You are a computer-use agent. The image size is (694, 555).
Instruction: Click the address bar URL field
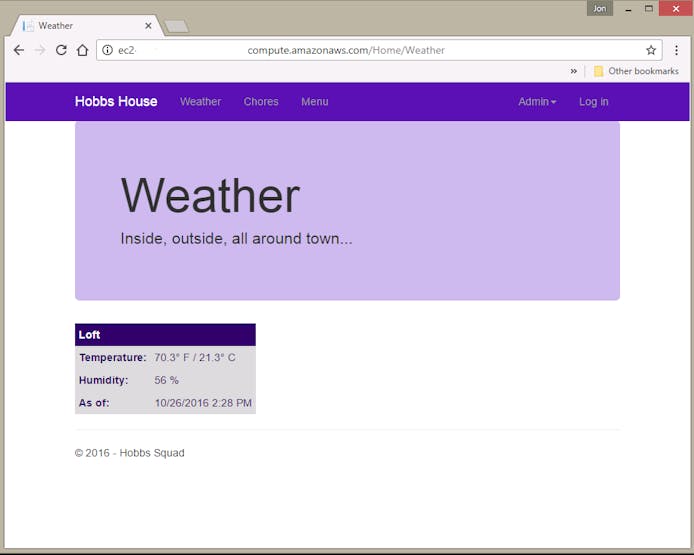379,50
